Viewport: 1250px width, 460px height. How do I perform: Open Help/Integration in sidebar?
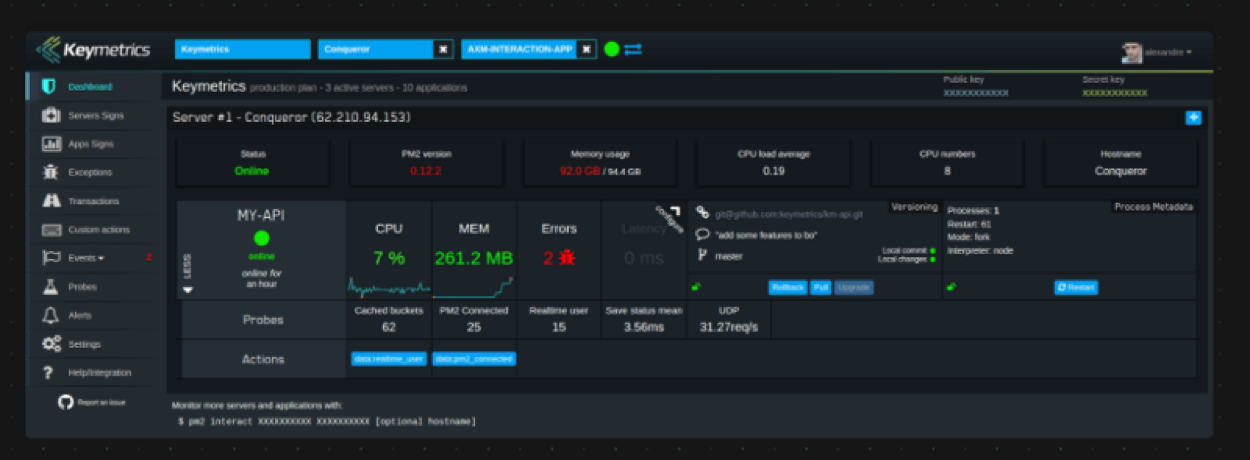93,372
